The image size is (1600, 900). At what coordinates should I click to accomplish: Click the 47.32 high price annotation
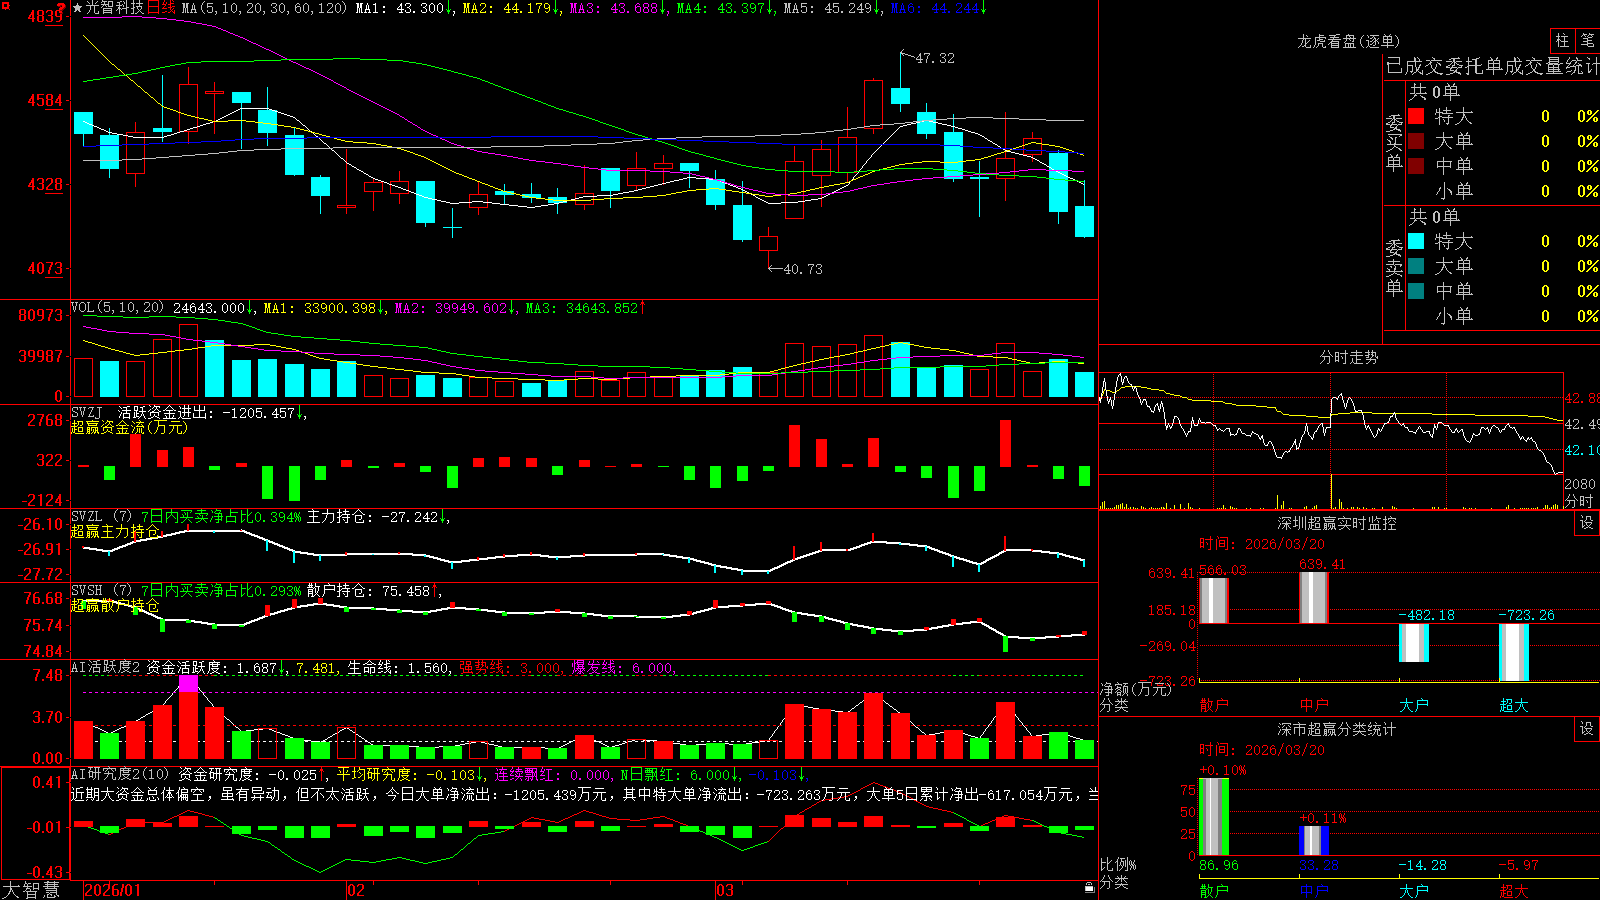935,58
